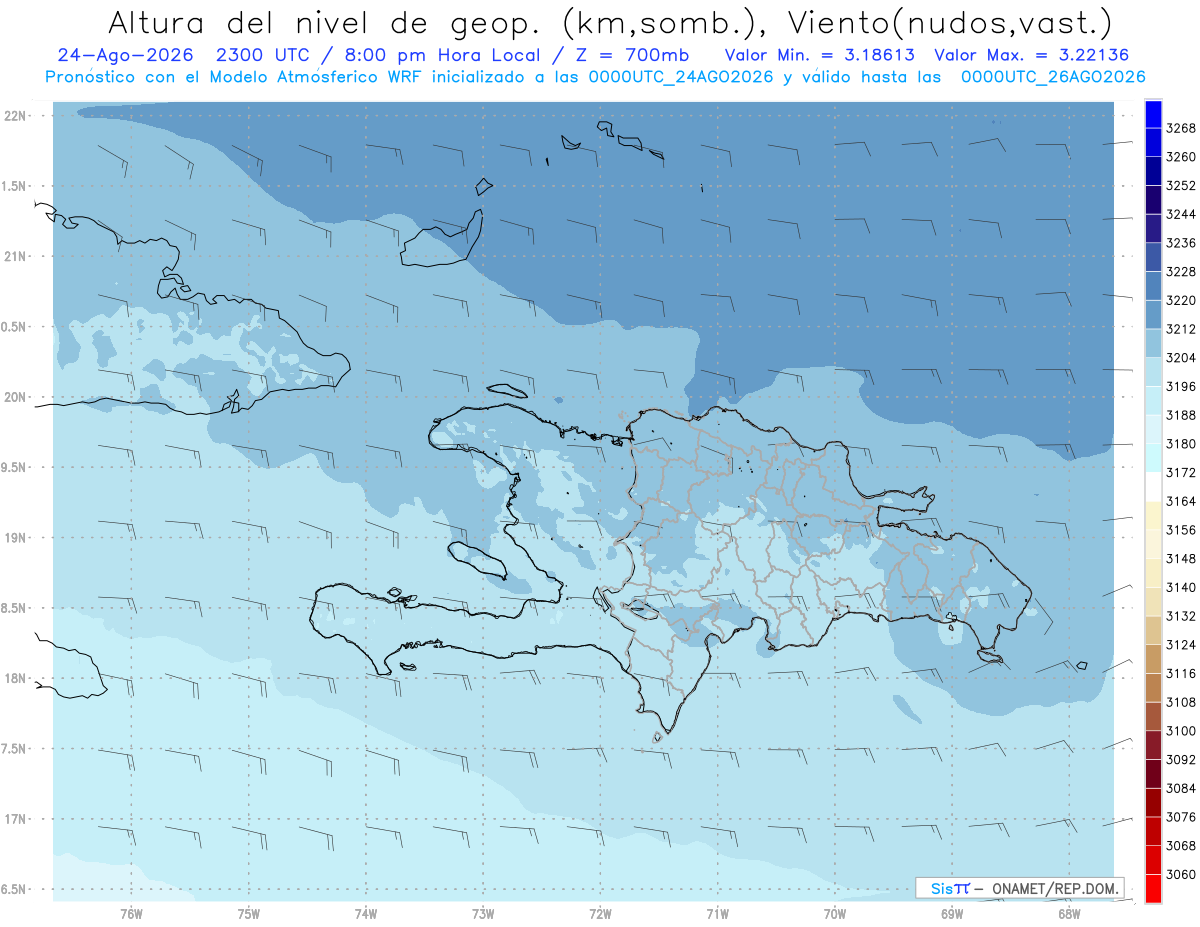Click the '3084' color bar value
Viewport: 1200px width, 927px height.
coord(1181,788)
